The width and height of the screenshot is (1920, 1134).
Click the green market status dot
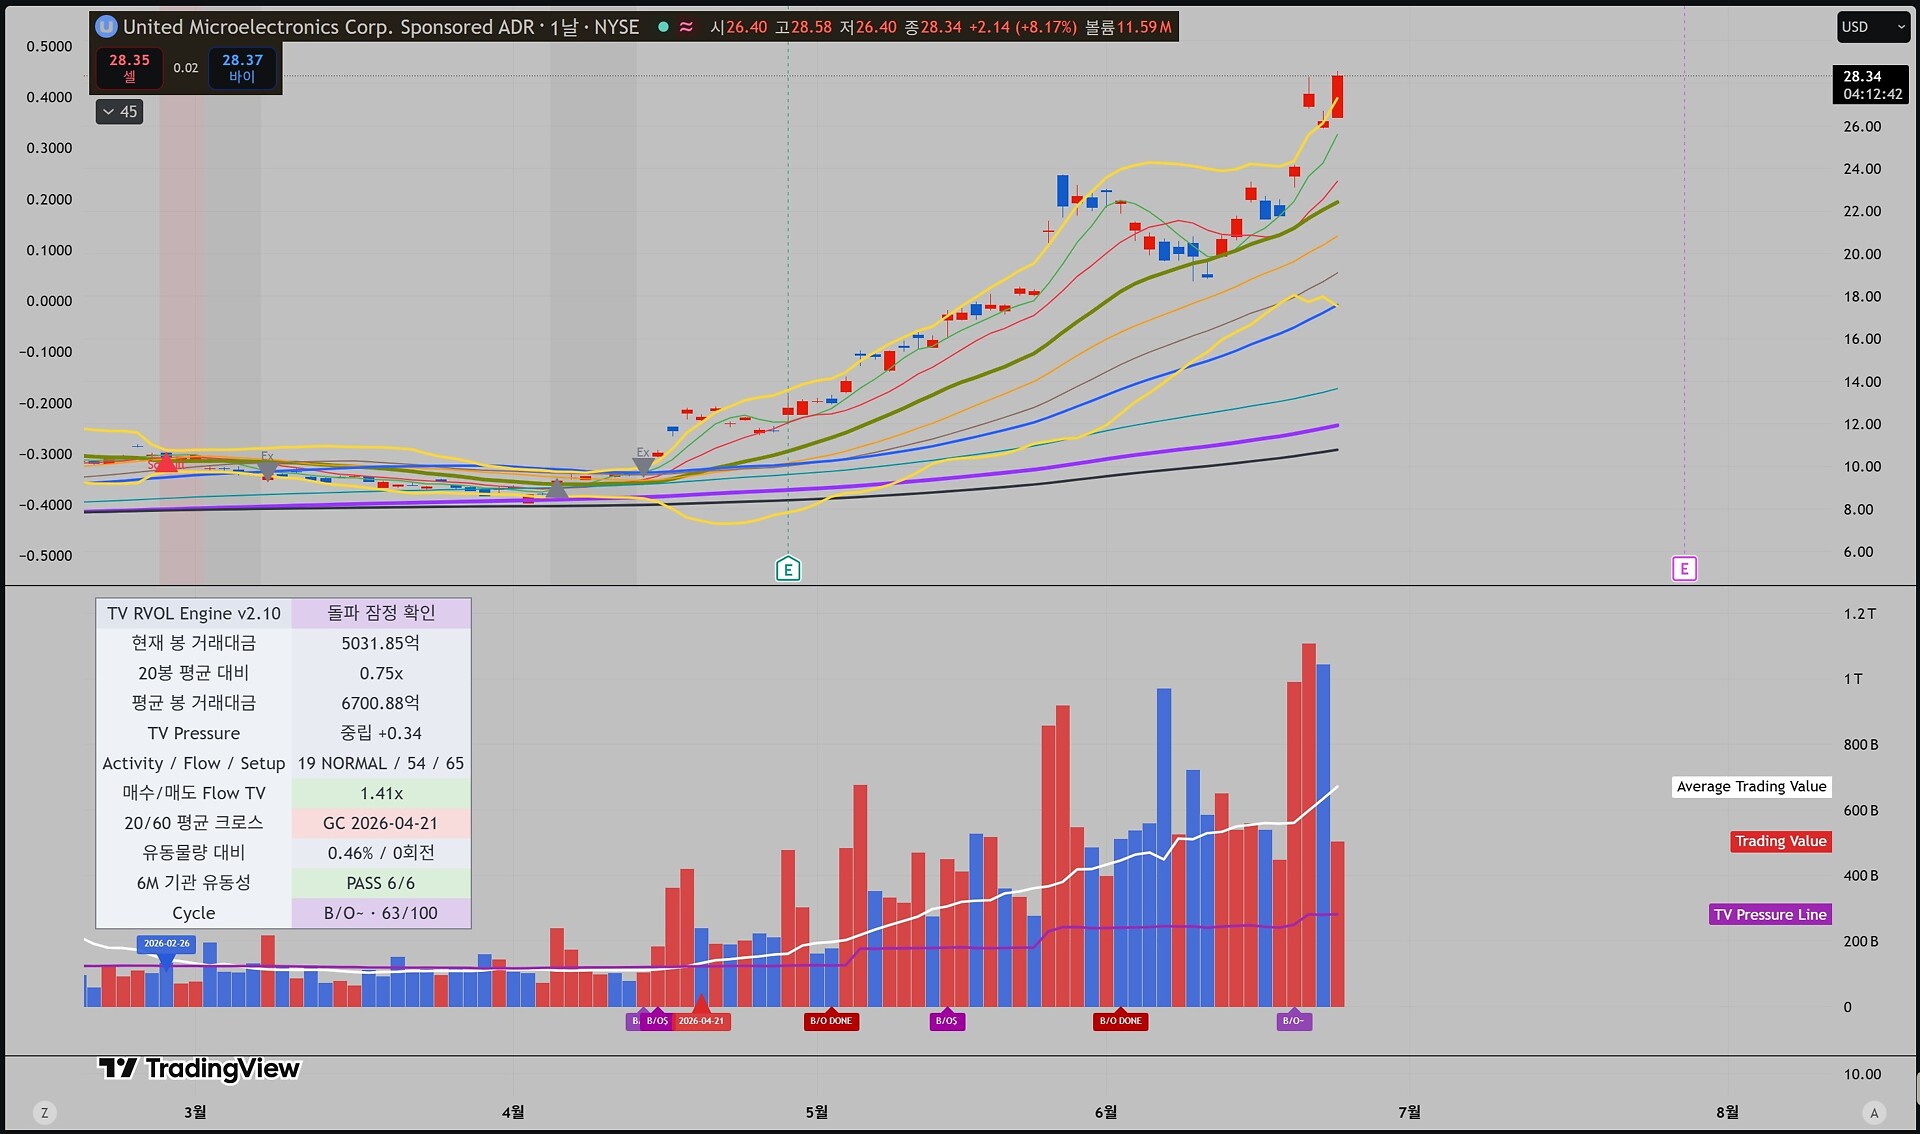point(663,27)
